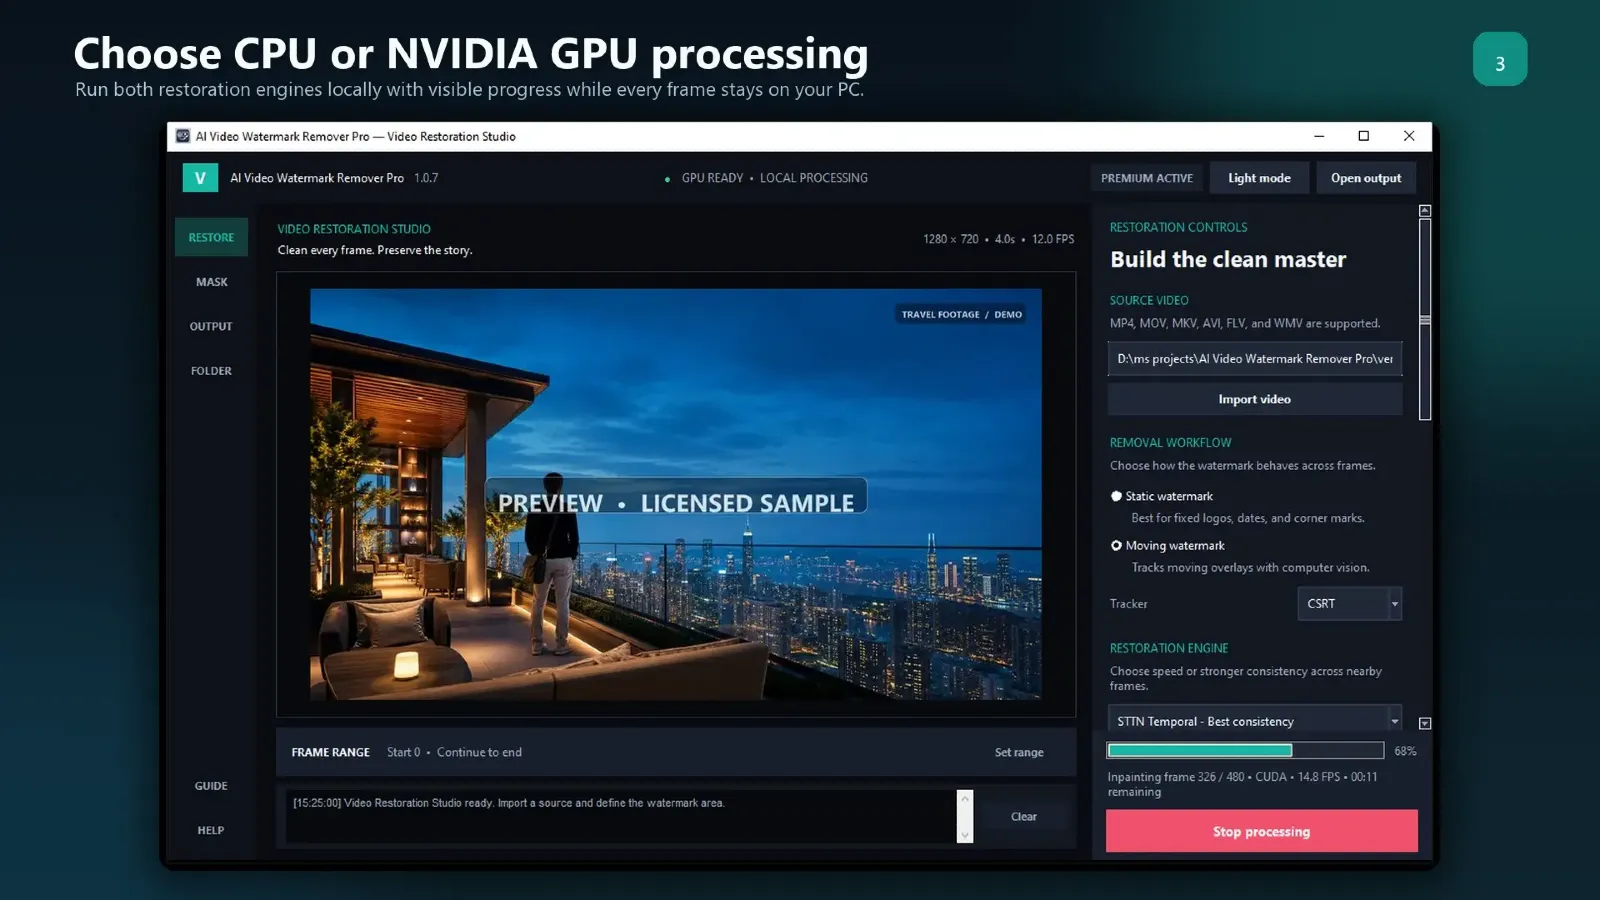Expand the STTN Temporal engine dropdown
The width and height of the screenshot is (1600, 900).
pos(1254,719)
